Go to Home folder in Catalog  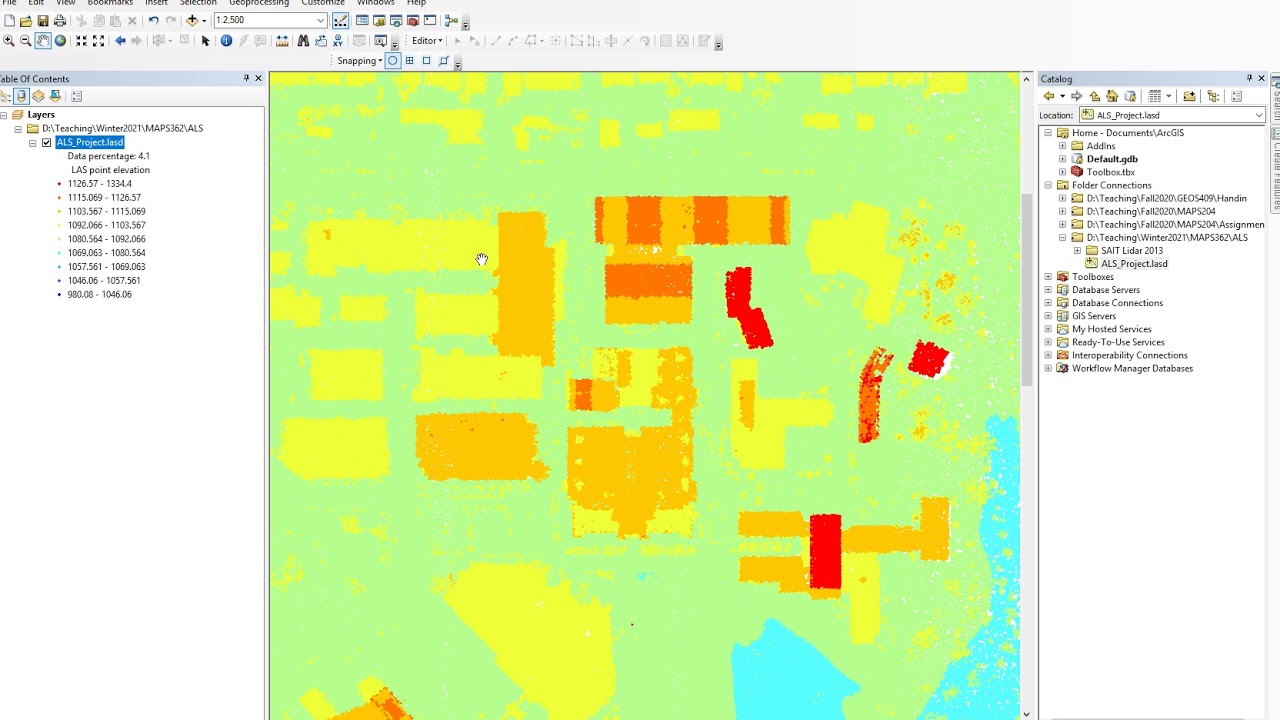click(1112, 96)
